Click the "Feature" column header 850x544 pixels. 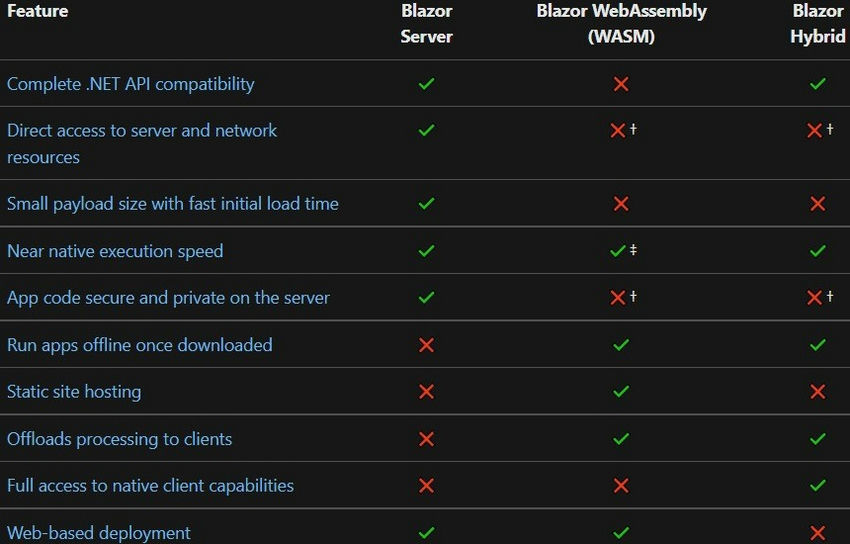[38, 12]
